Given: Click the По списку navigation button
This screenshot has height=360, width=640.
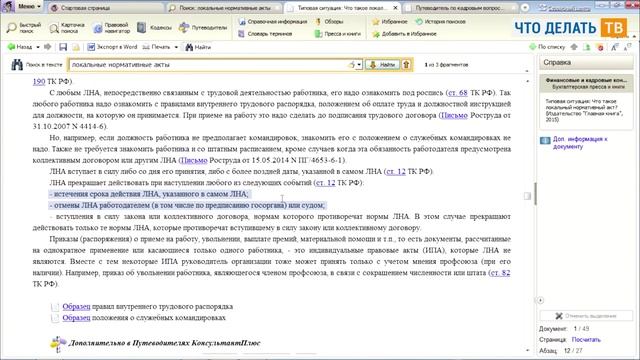Looking at the screenshot, I should (547, 47).
